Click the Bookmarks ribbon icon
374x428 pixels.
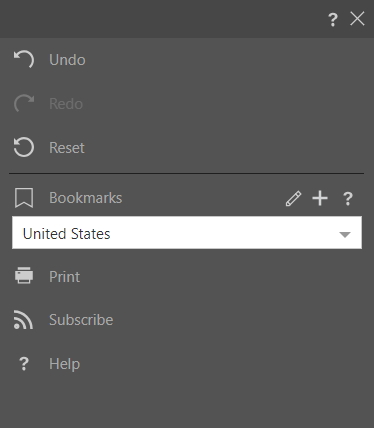(24, 198)
